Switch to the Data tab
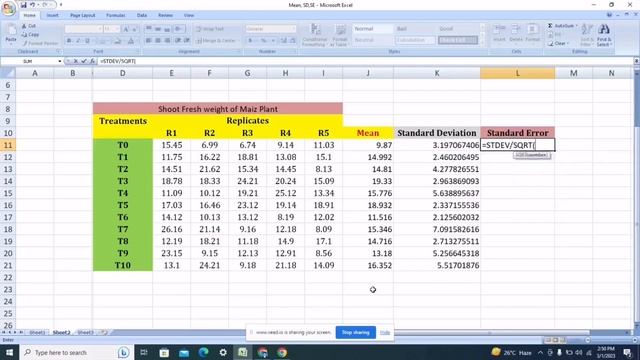This screenshot has width=640, height=360. click(142, 16)
